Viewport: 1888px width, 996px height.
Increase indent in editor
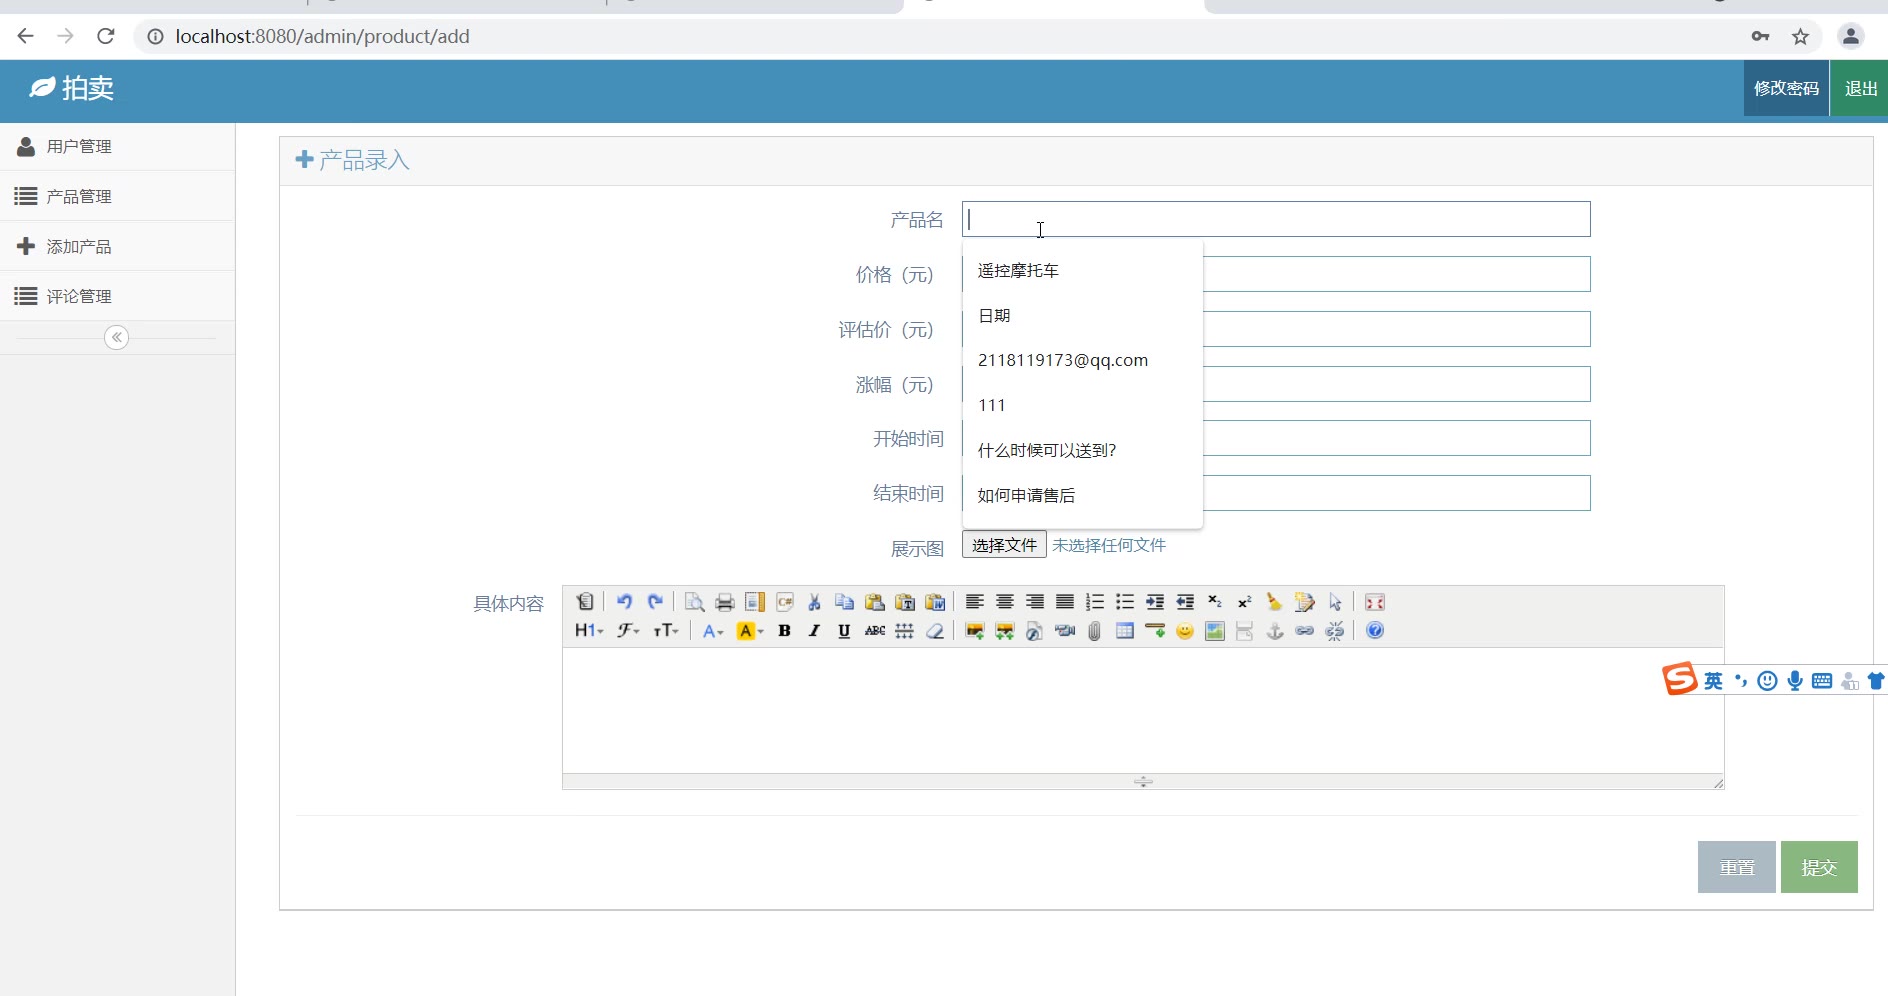click(1155, 602)
